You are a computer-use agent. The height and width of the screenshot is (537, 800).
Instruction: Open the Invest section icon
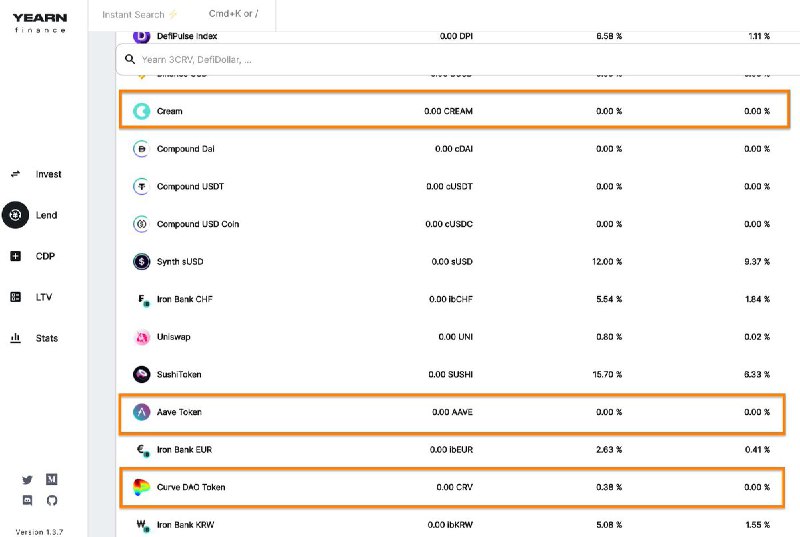click(15, 174)
